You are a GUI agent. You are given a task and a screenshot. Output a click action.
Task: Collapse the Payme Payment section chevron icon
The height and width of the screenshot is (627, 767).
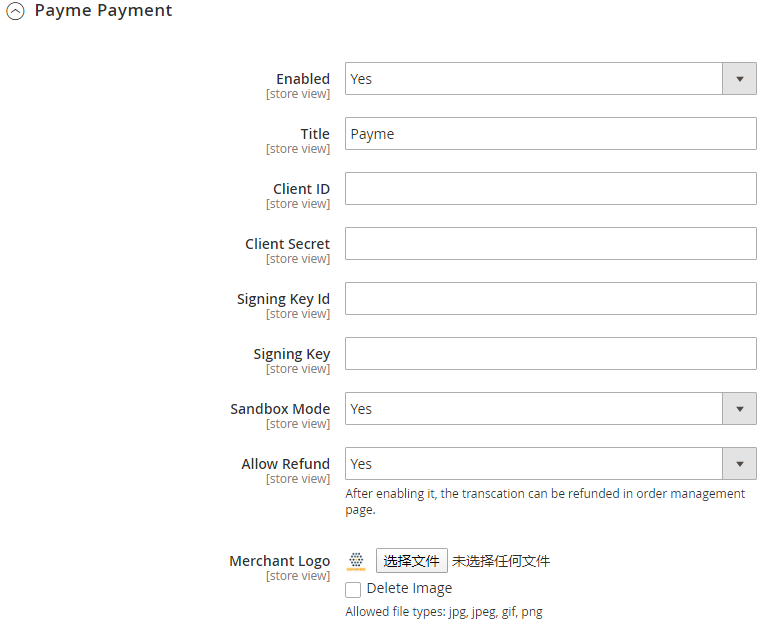click(x=15, y=13)
